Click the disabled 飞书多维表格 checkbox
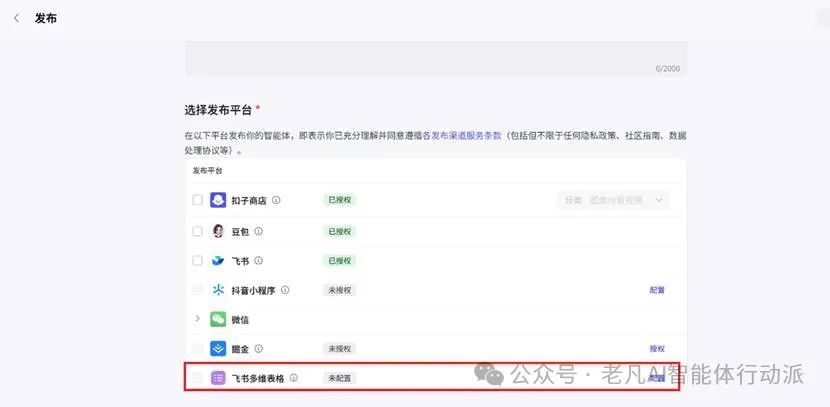Screen dimensions: 830x407 (197, 378)
